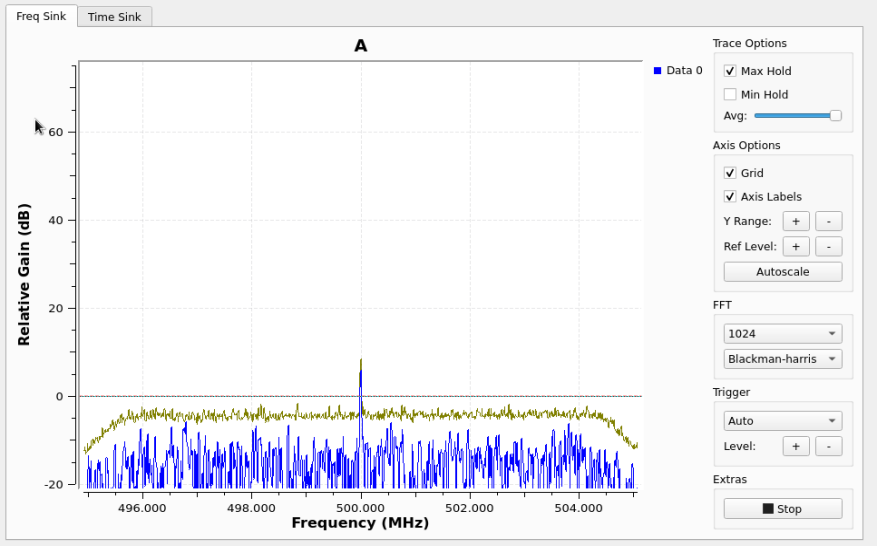
Task: Click the 504.000 frequency axis label
Action: tap(579, 508)
